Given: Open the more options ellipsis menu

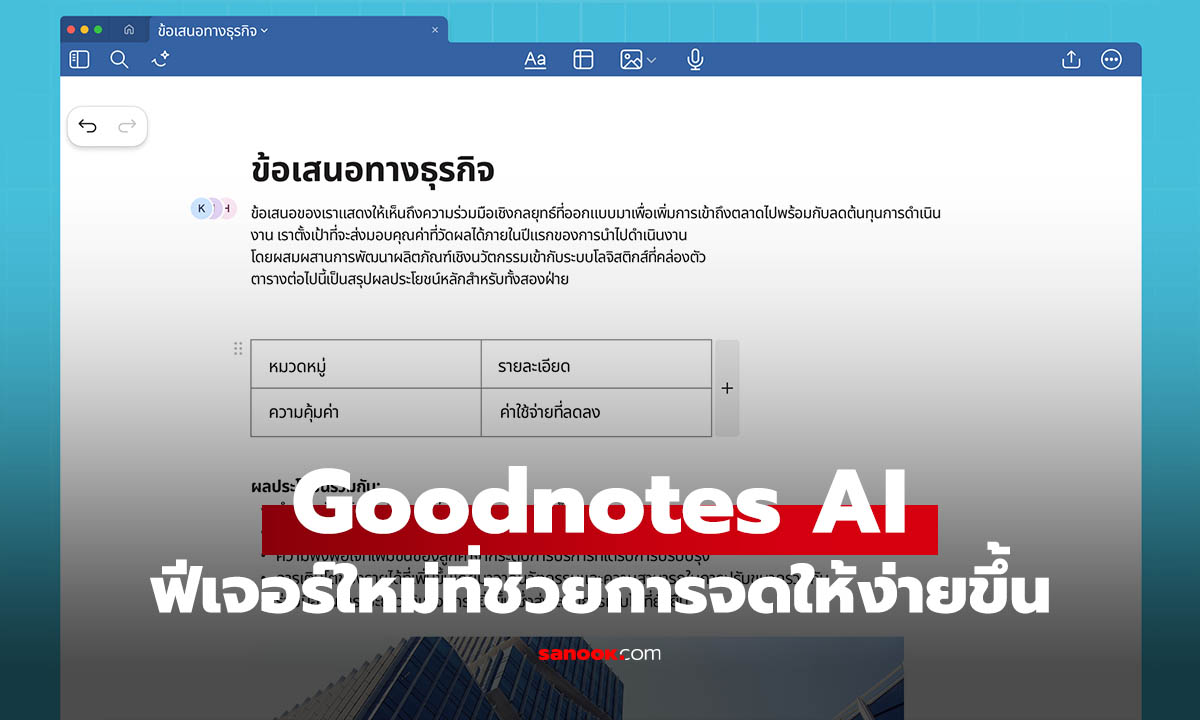Looking at the screenshot, I should coord(1111,60).
